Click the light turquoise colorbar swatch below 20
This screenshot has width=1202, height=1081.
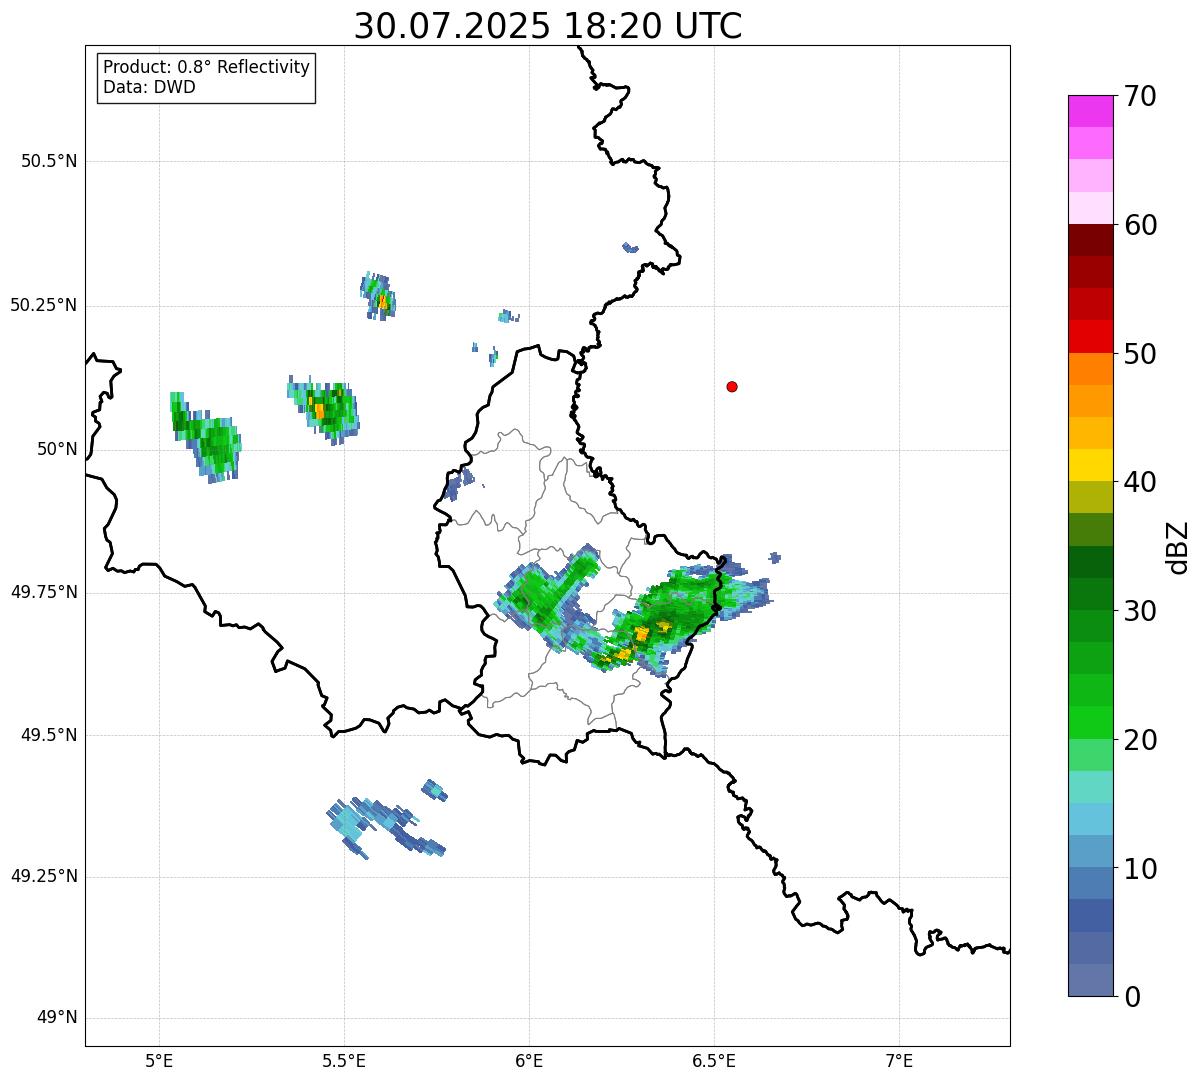click(x=1090, y=786)
